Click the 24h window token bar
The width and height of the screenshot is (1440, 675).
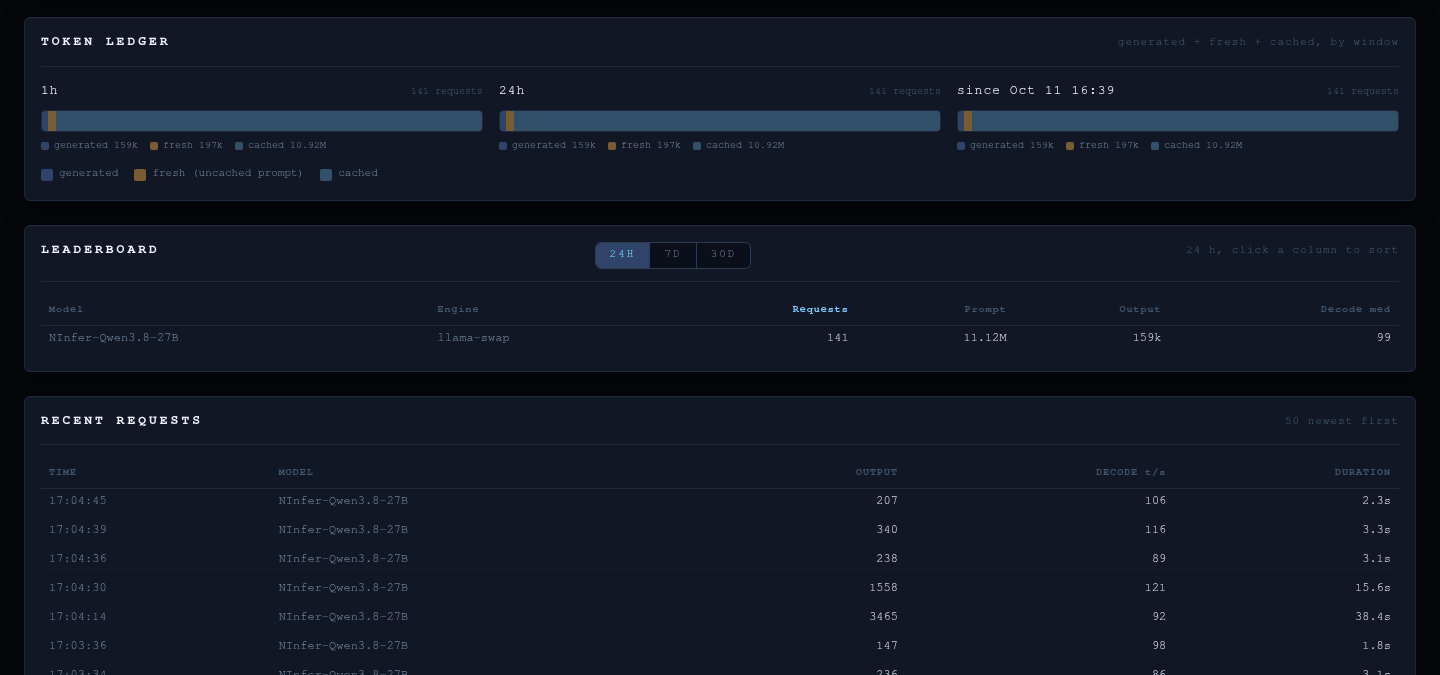(720, 121)
